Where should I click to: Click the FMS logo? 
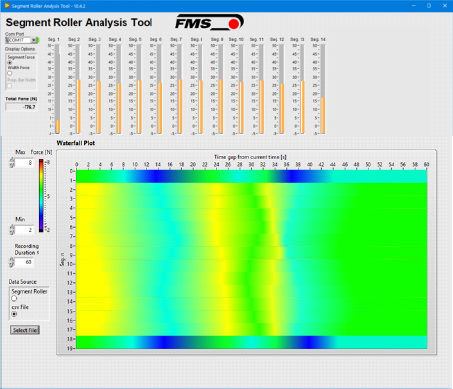pyautogui.click(x=210, y=22)
